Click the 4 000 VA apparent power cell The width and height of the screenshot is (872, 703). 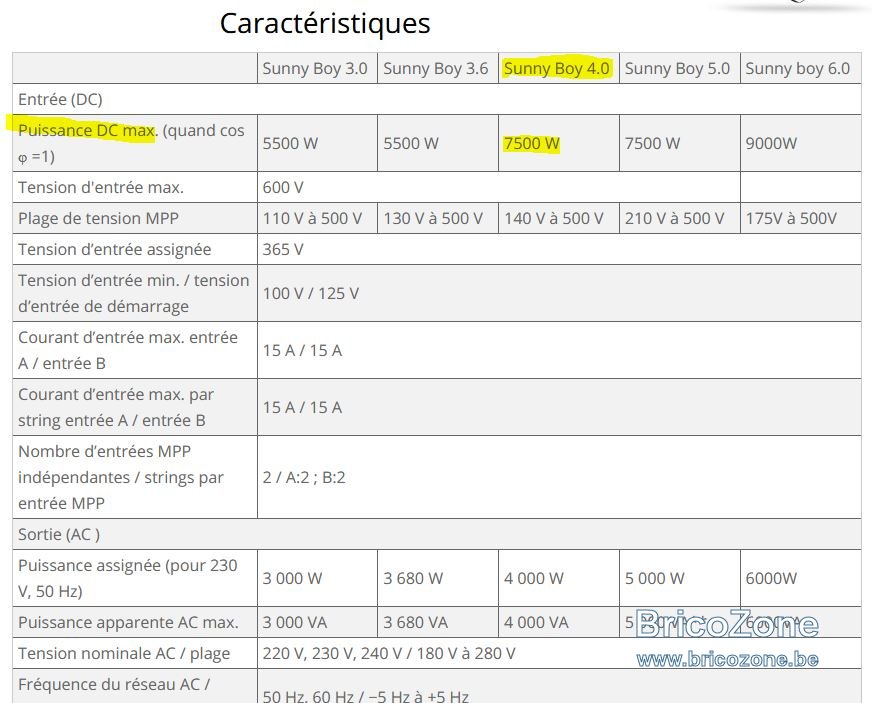[x=536, y=622]
